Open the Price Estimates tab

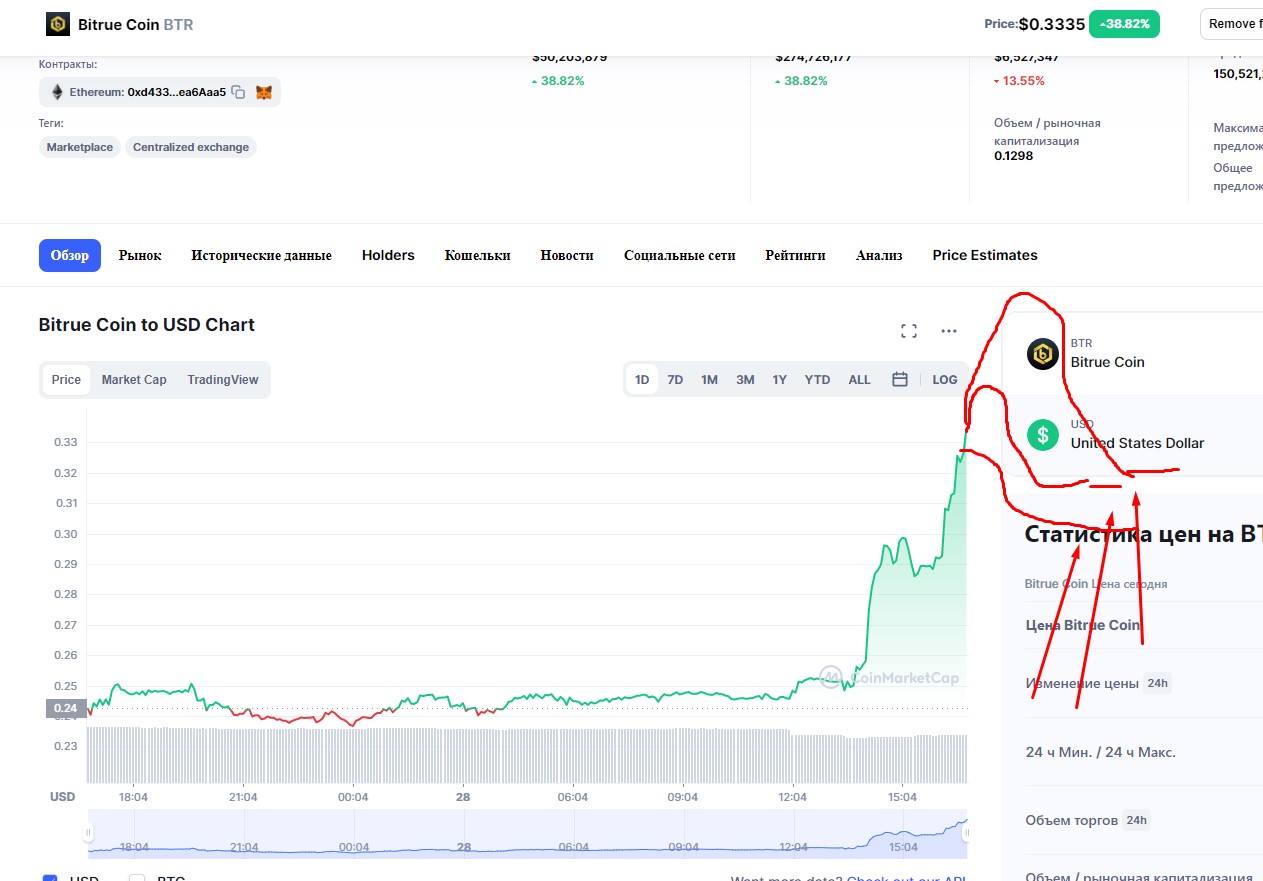(x=985, y=255)
